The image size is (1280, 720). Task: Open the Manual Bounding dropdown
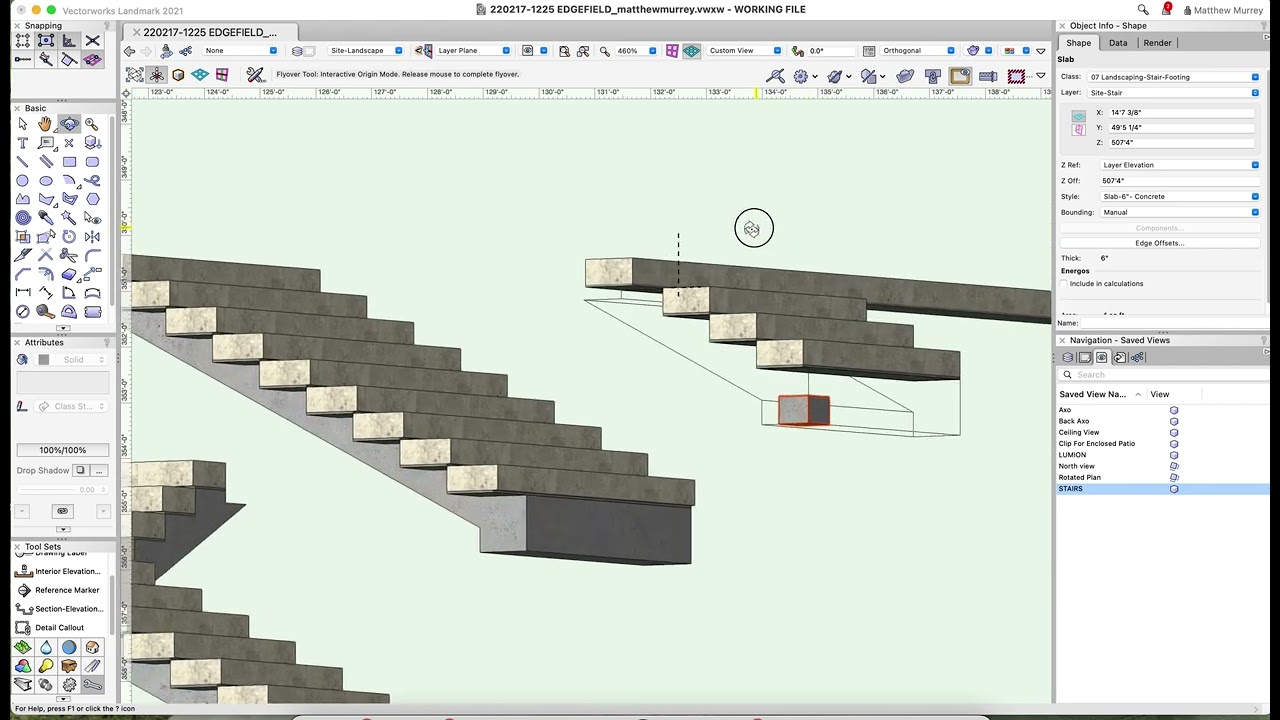coord(1180,212)
